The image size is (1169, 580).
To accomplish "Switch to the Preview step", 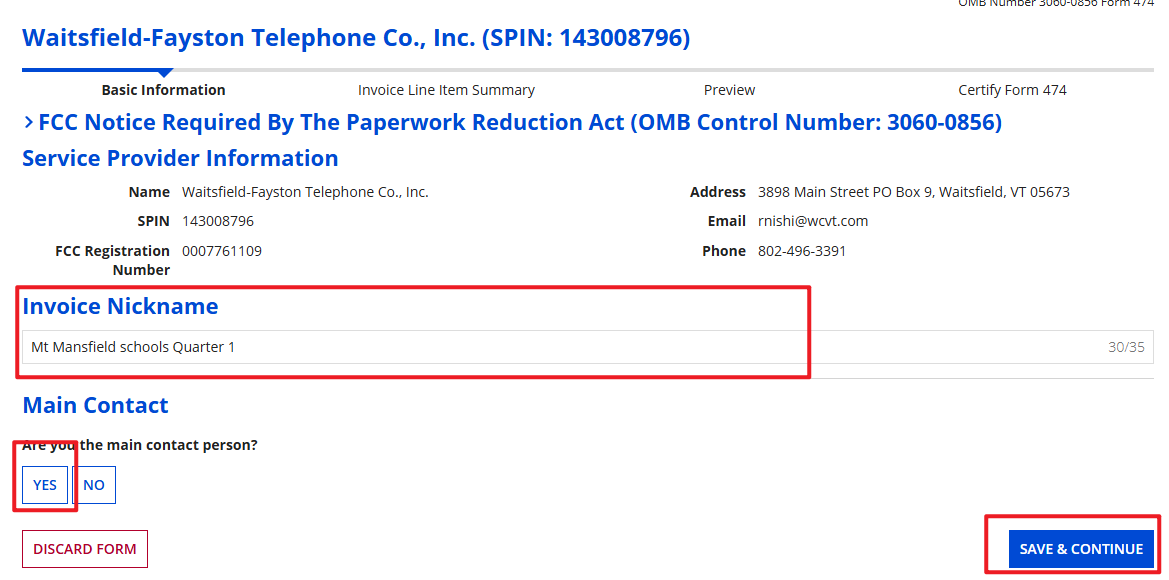I will click(x=729, y=90).
